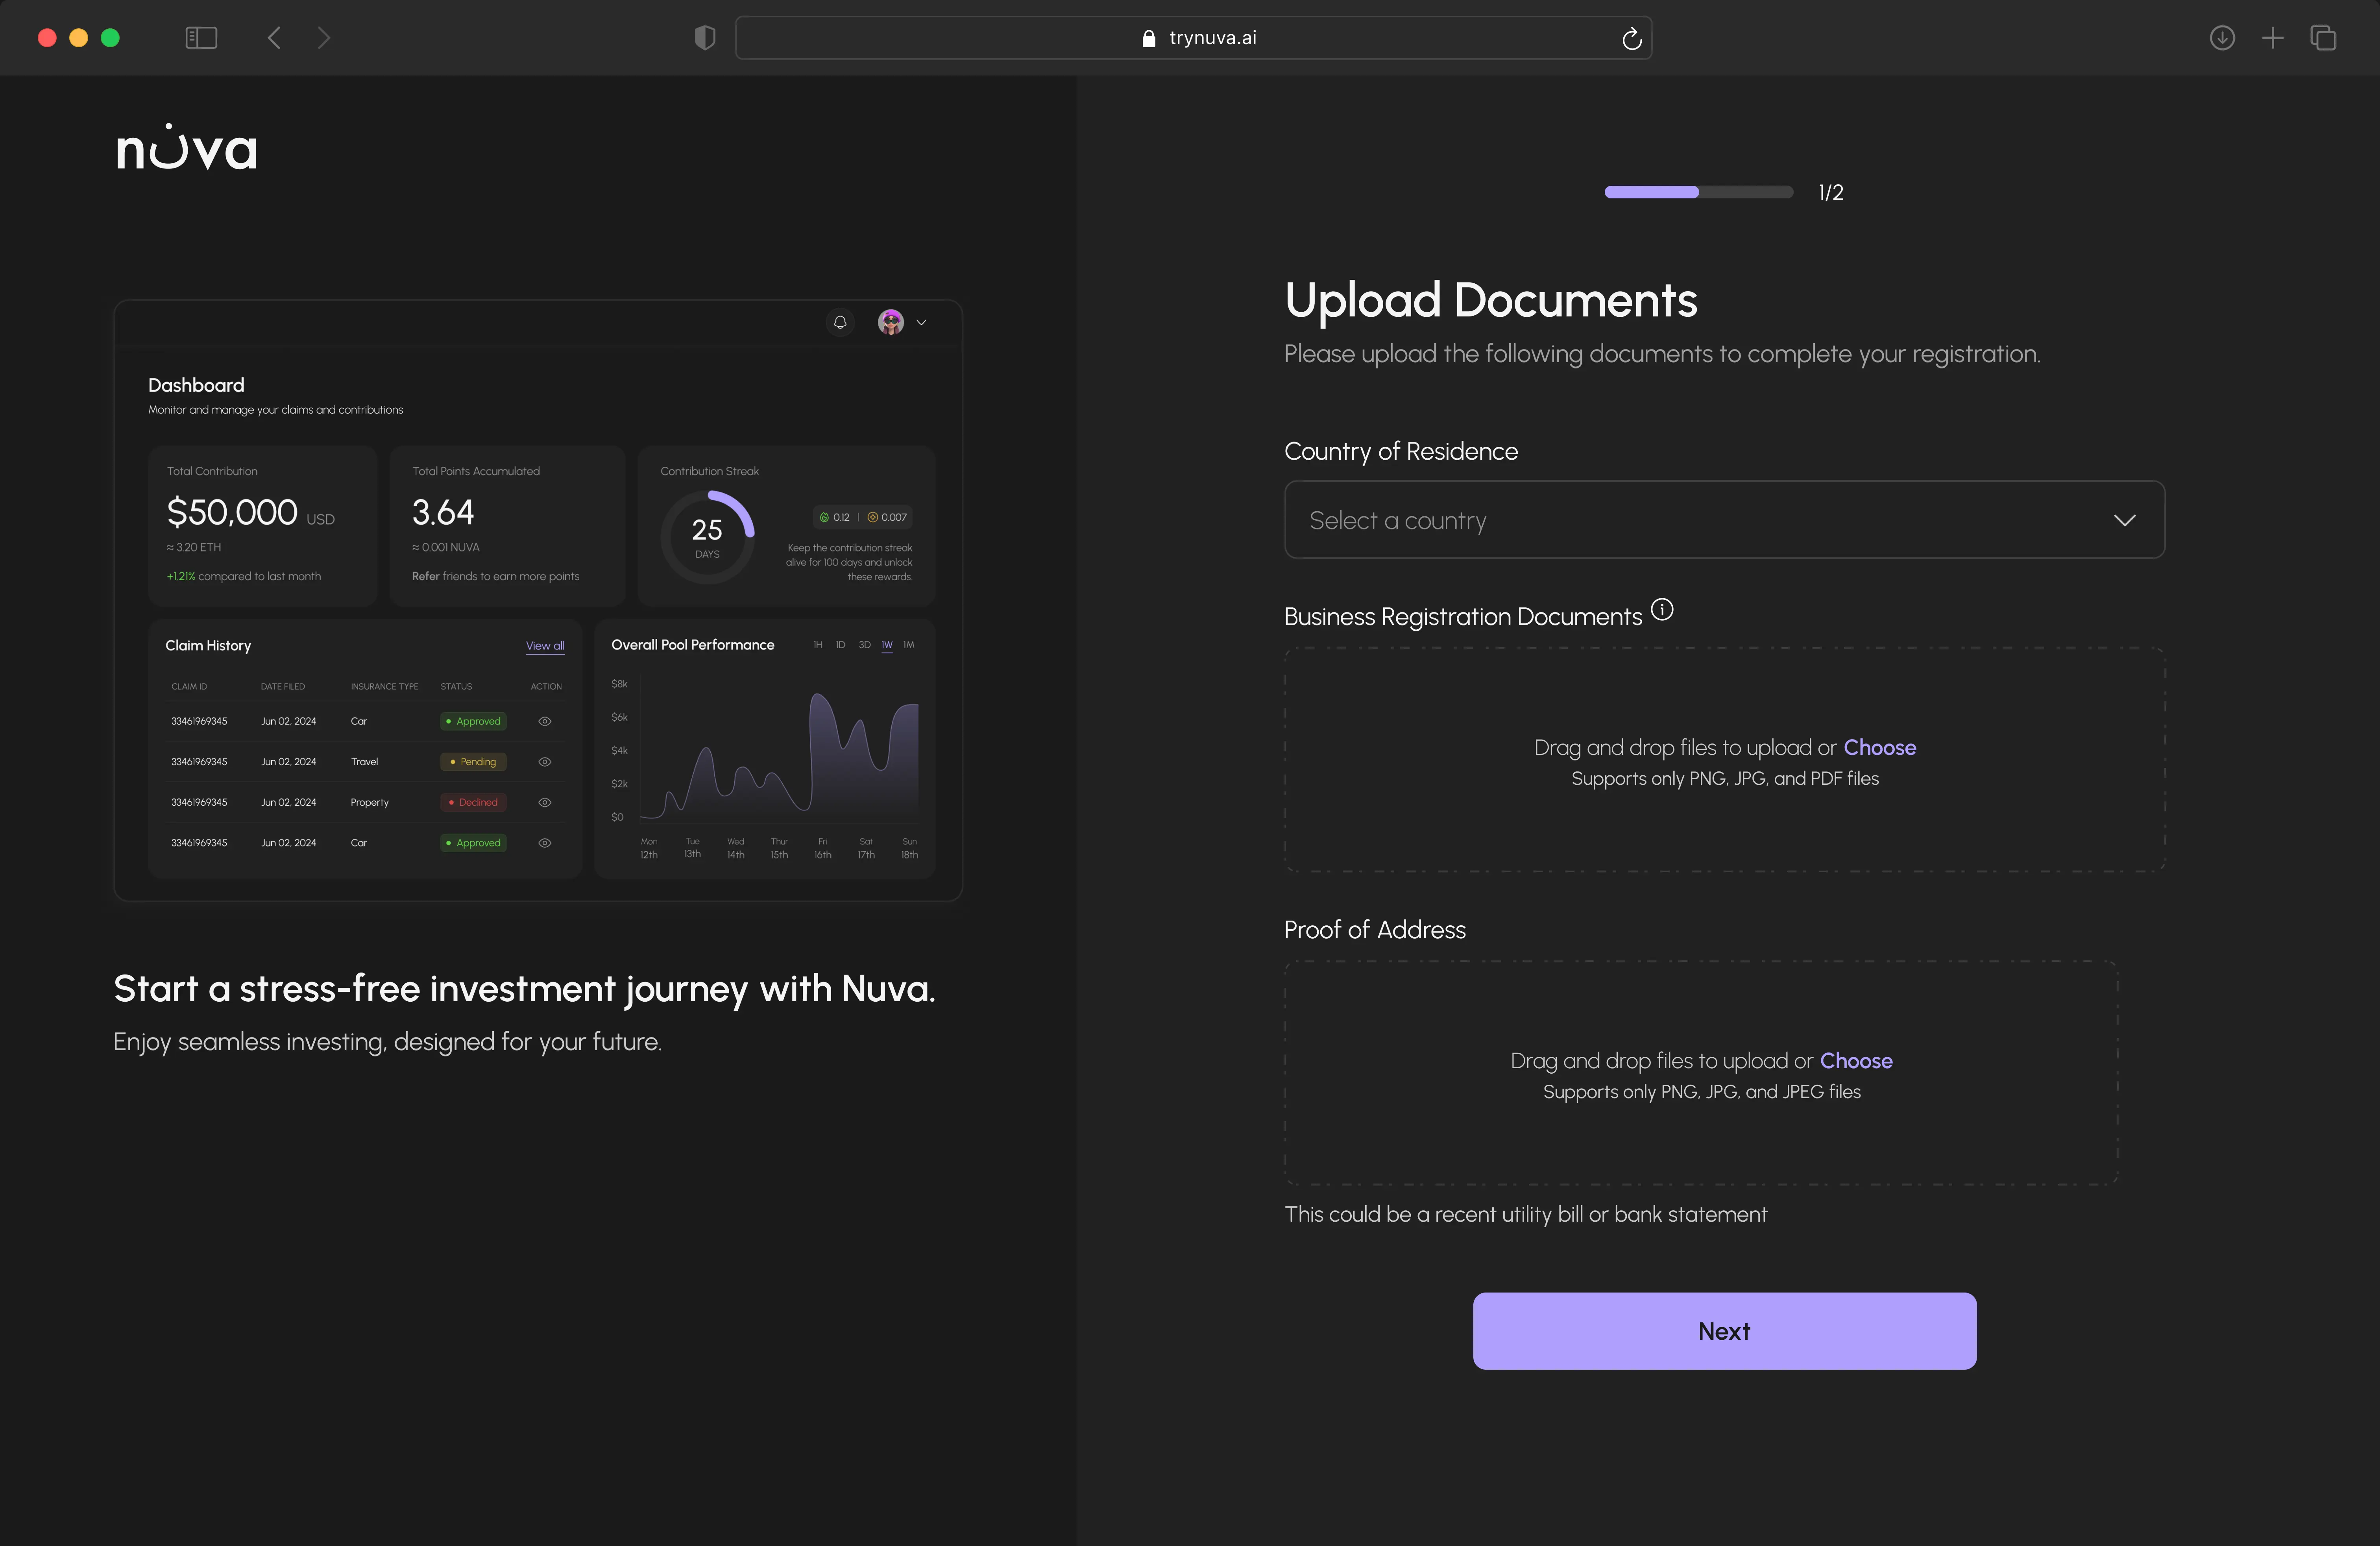Image resolution: width=2380 pixels, height=1546 pixels.
Task: View the Declined Property claim details
Action: point(545,802)
